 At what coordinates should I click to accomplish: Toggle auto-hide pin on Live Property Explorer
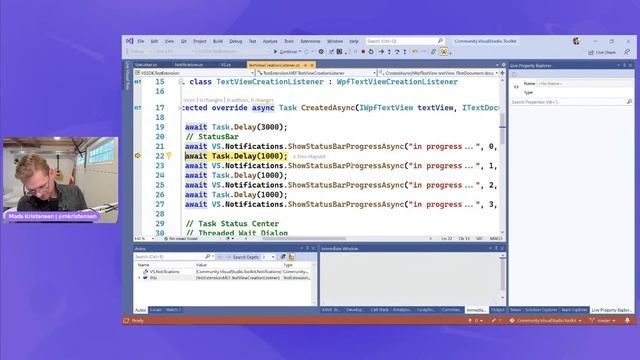coord(624,65)
